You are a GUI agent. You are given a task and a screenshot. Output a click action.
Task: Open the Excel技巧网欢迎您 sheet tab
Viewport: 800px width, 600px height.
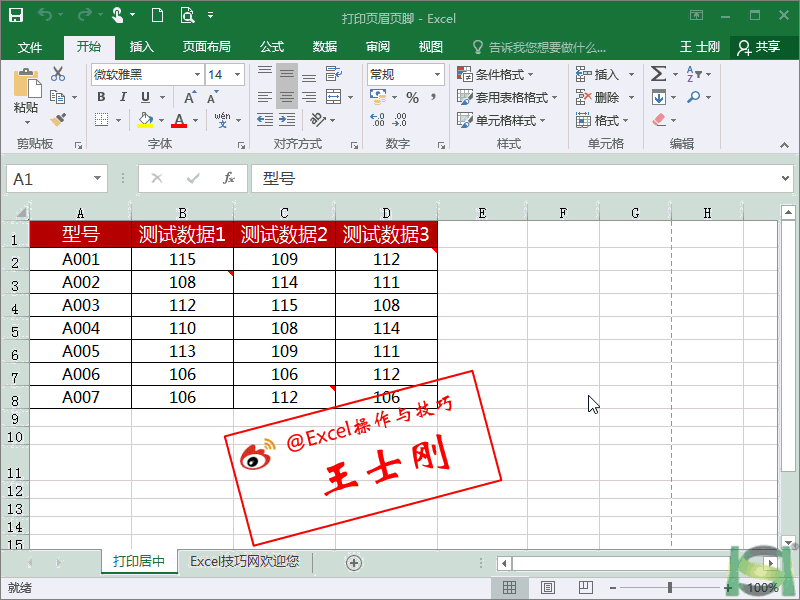pyautogui.click(x=244, y=561)
